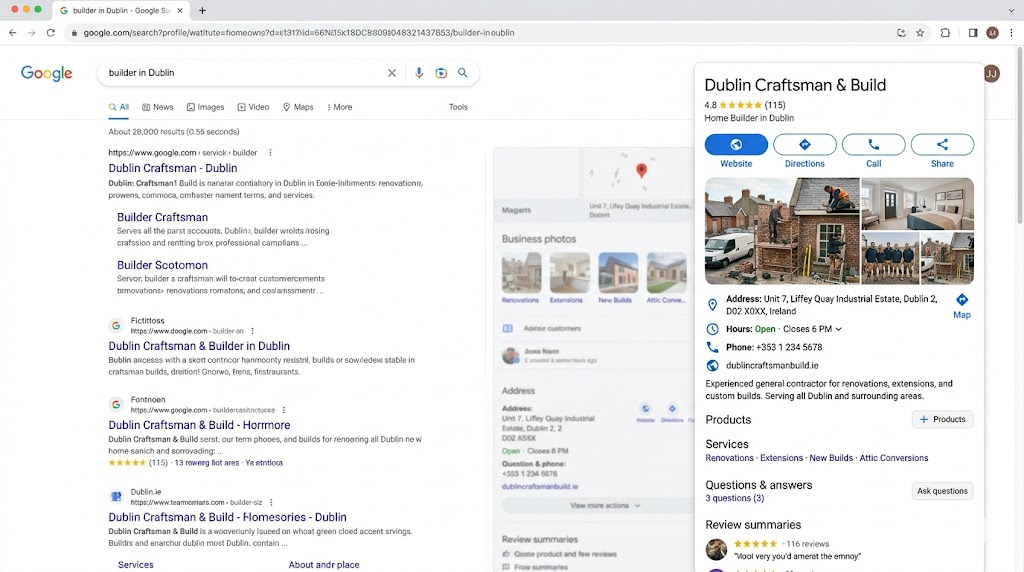Viewport: 1024px width, 572px height.
Task: Click the Call phone button
Action: [x=873, y=144]
